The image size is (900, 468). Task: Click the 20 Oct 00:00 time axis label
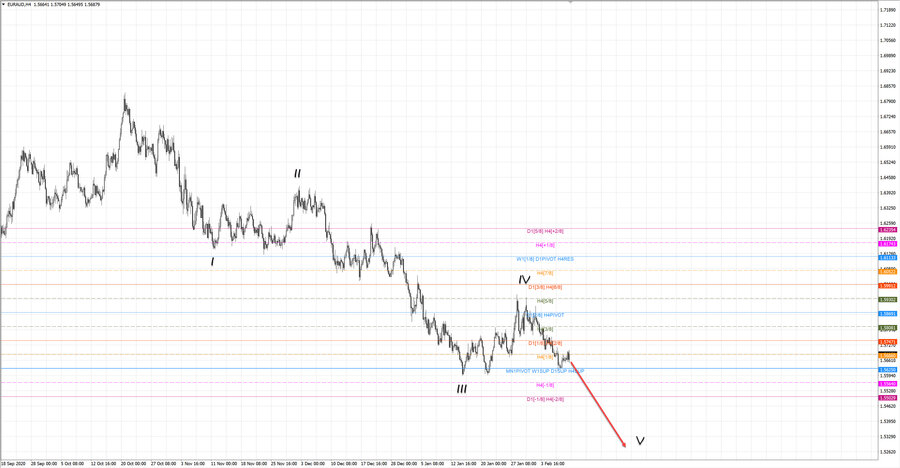point(133,463)
